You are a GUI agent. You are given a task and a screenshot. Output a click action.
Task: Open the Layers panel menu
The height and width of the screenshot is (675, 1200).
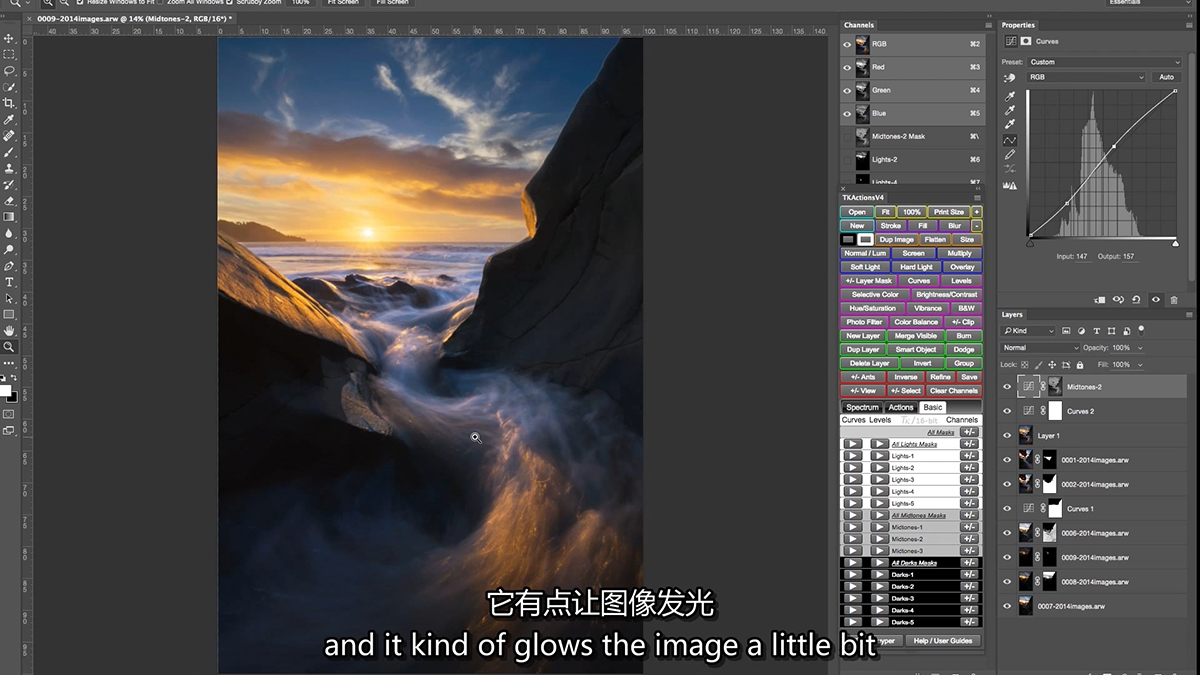click(1188, 315)
